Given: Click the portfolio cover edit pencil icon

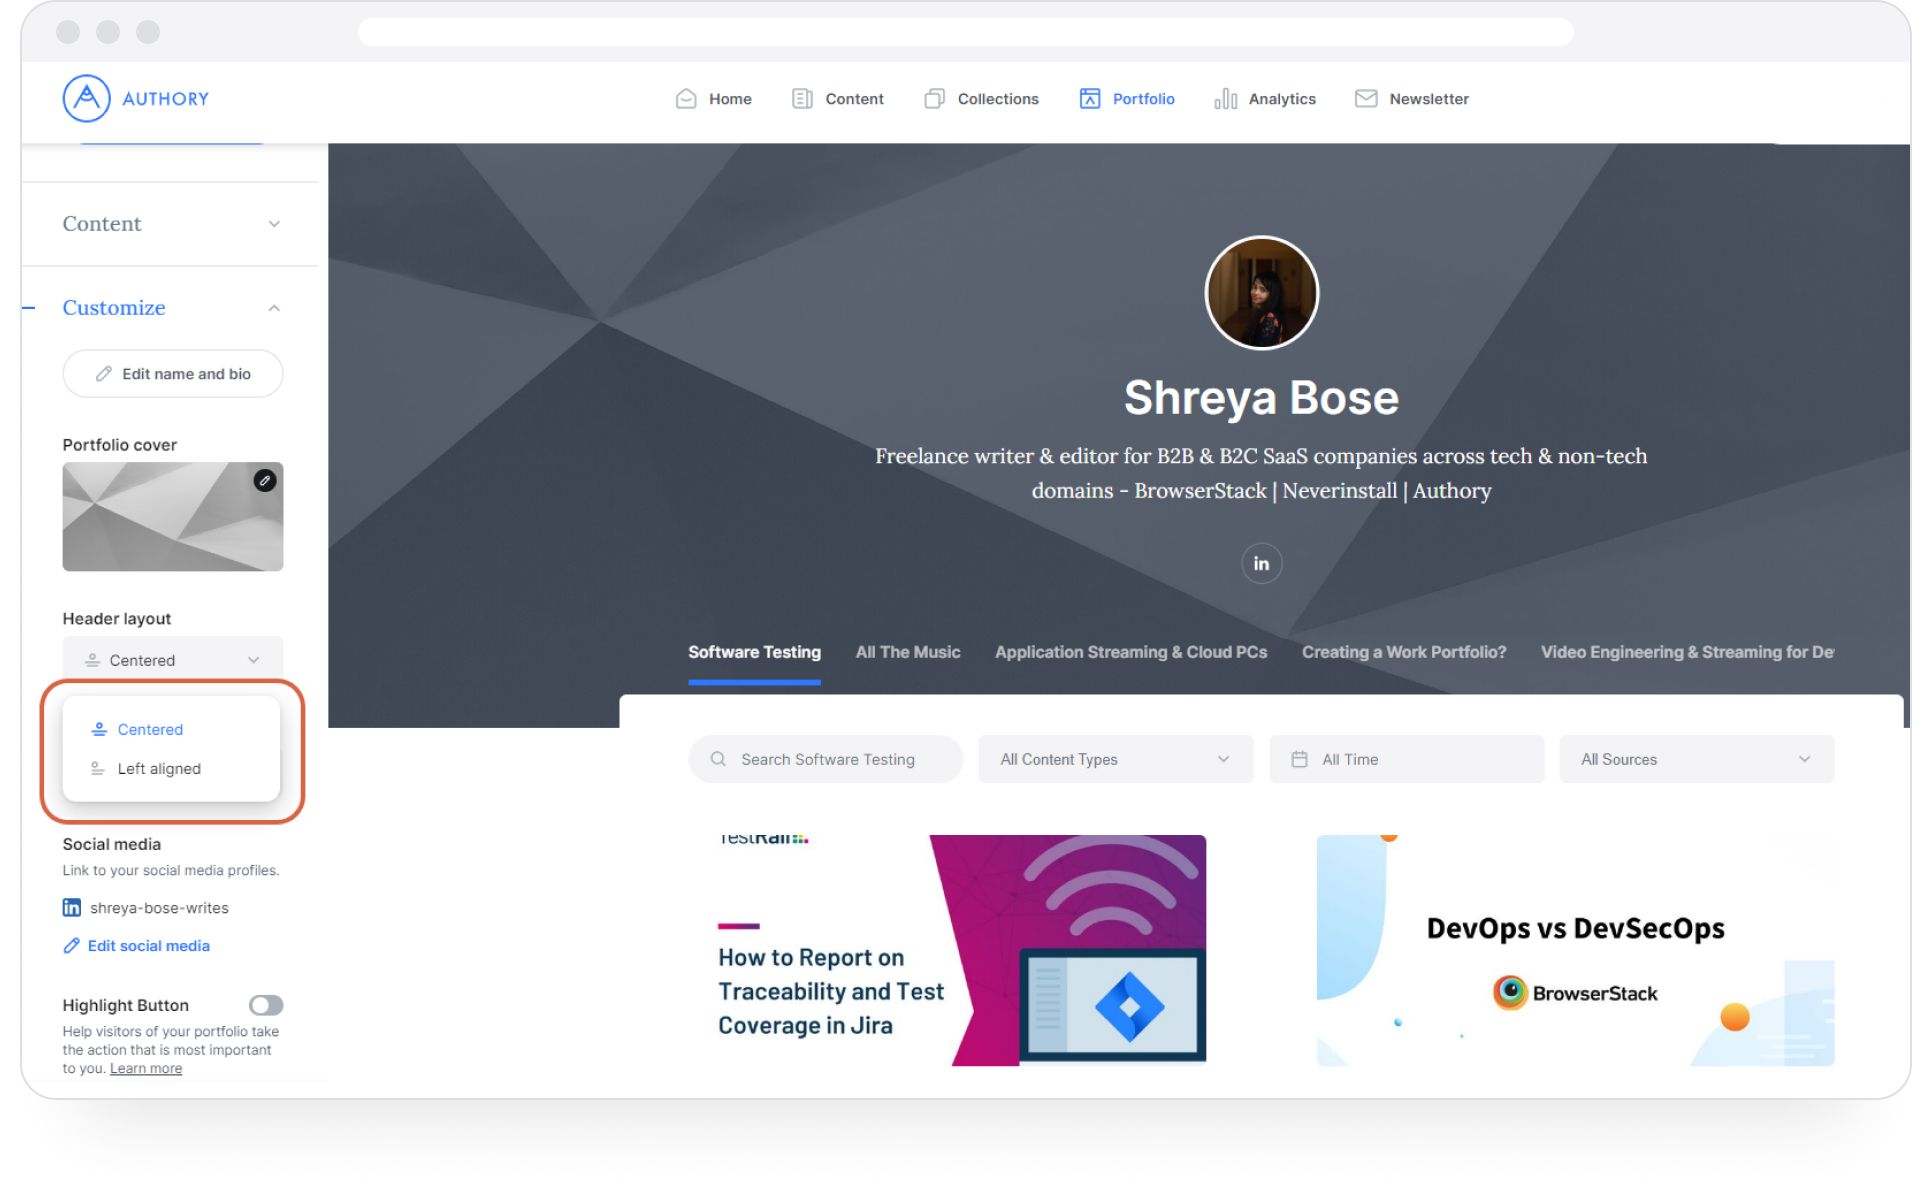Looking at the screenshot, I should [264, 481].
